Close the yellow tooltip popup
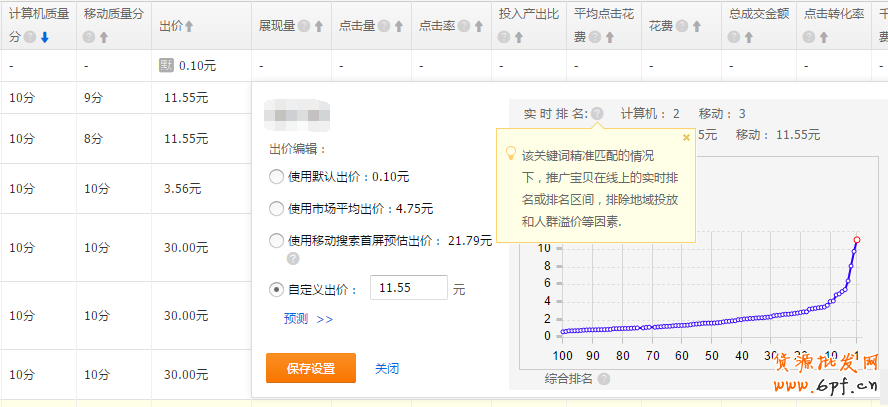The width and height of the screenshot is (888, 407). (x=686, y=138)
